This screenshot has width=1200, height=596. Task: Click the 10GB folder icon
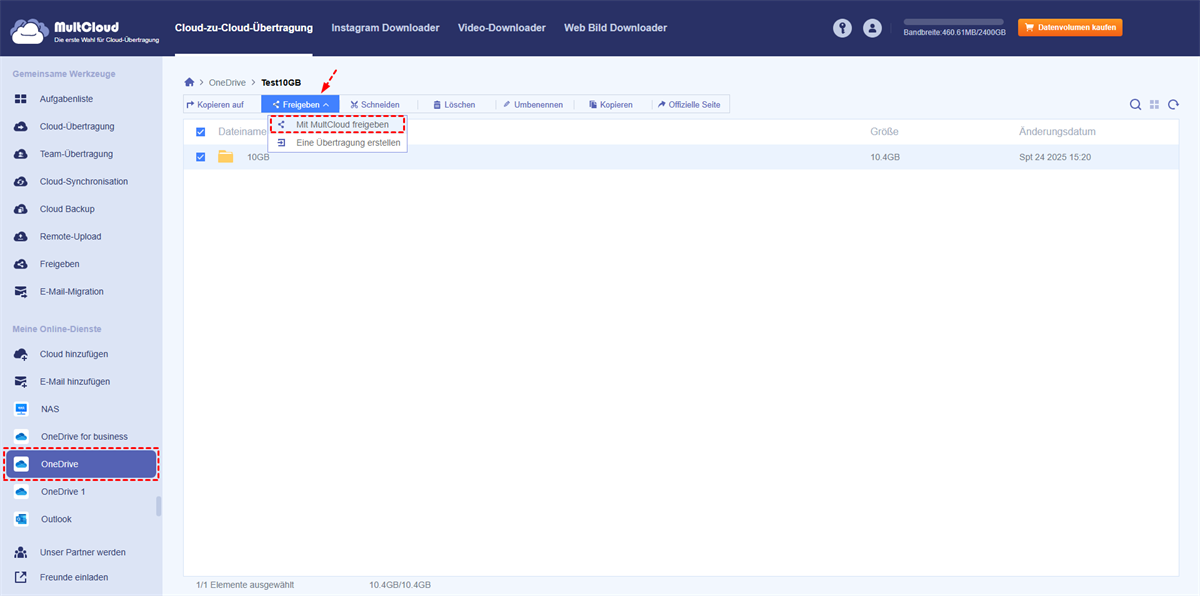pos(225,157)
